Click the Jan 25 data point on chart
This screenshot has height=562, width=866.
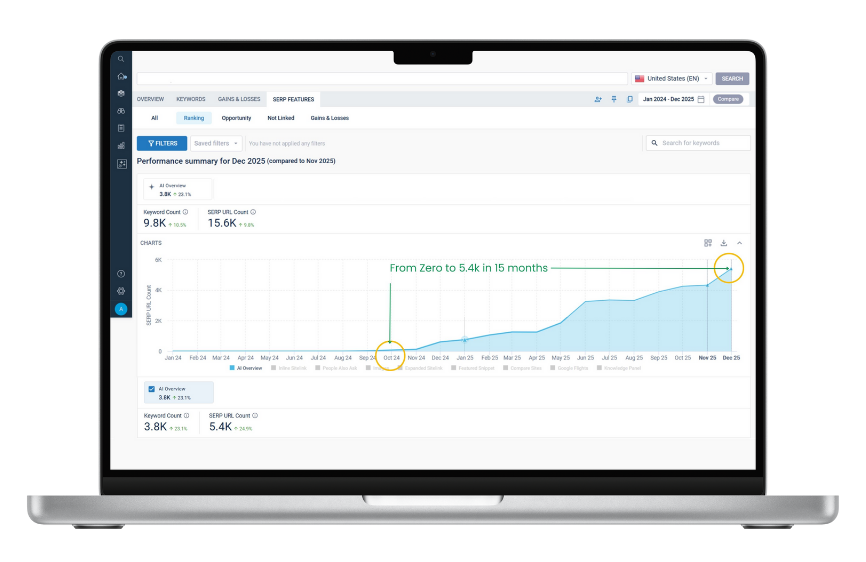(464, 340)
